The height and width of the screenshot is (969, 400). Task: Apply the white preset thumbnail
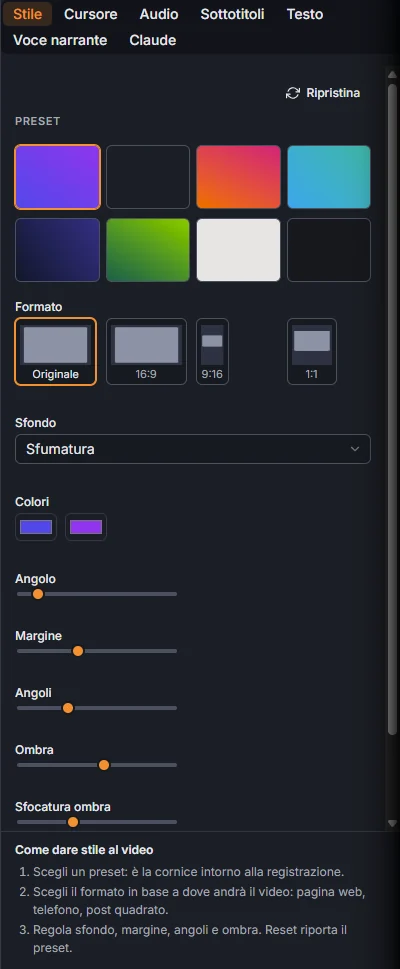(238, 250)
